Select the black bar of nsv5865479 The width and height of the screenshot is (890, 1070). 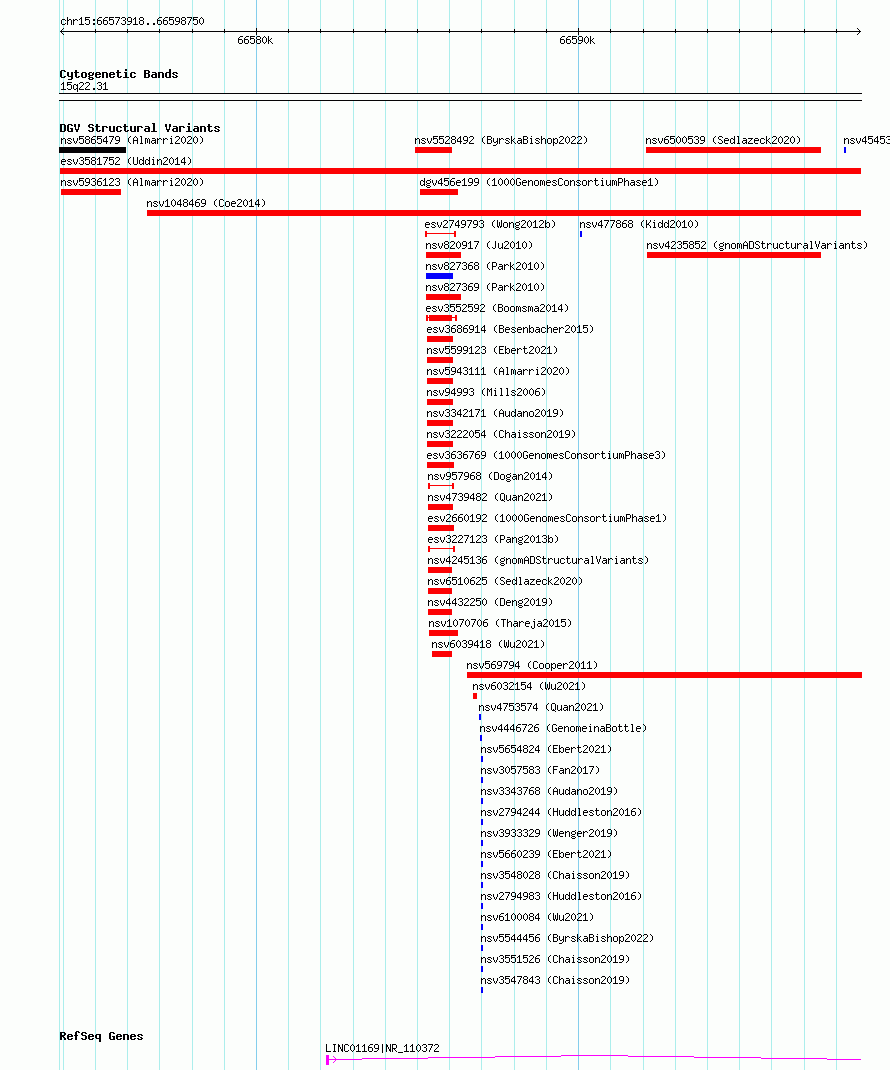93,150
